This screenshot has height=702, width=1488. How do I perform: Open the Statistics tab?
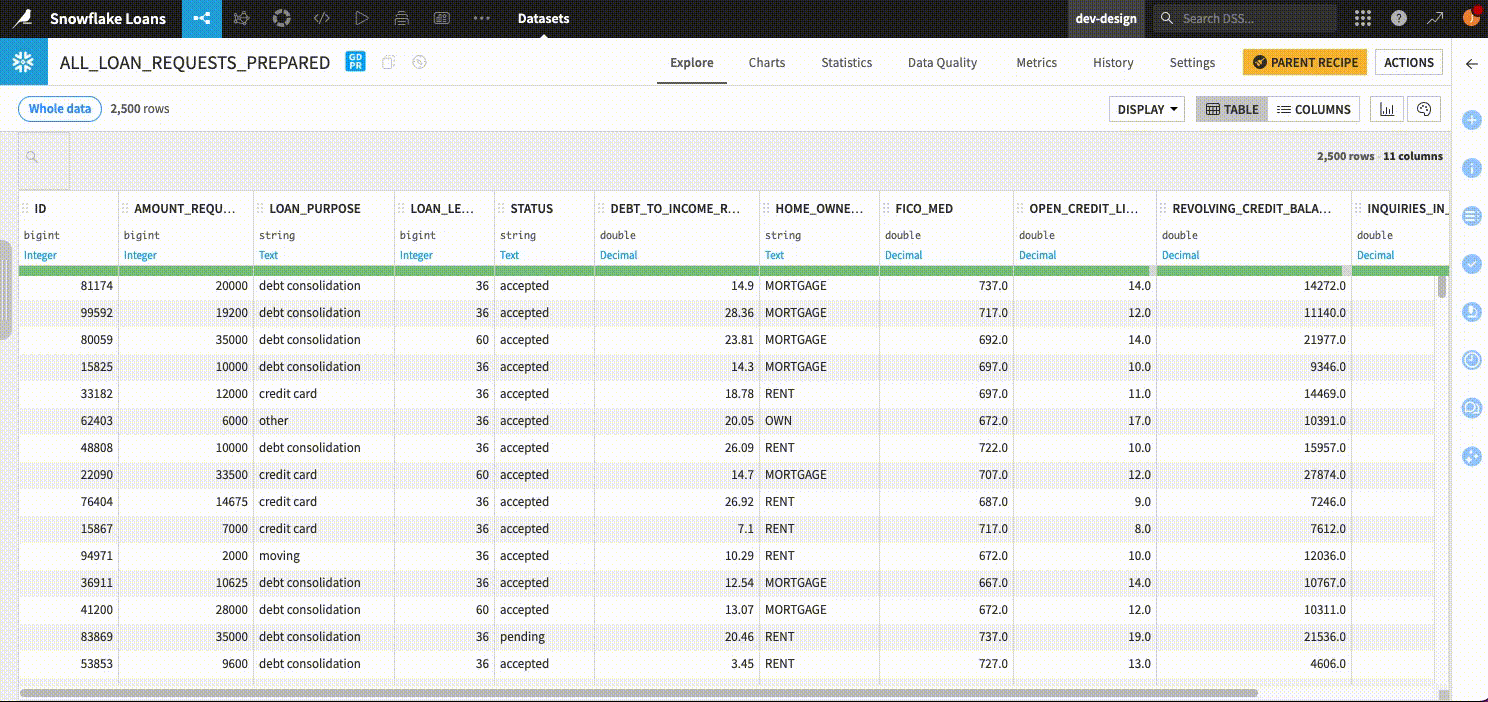tap(847, 62)
